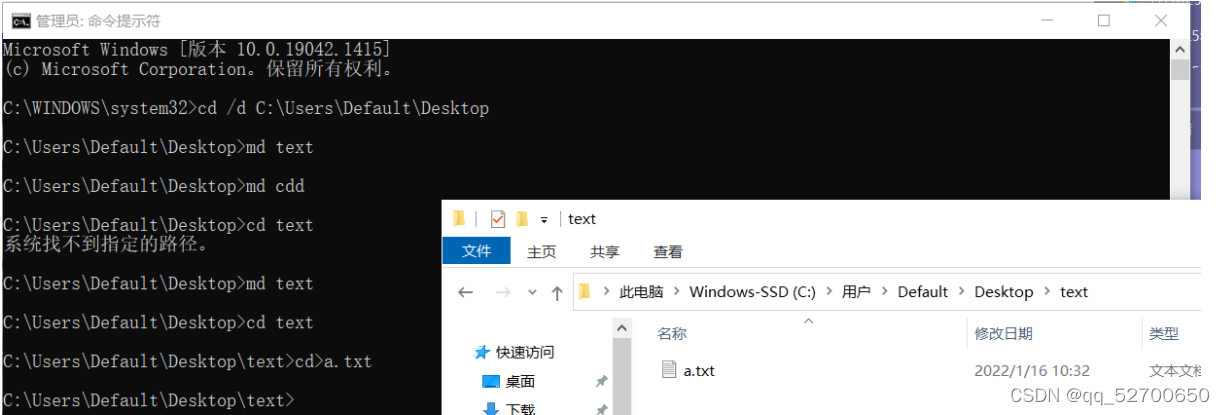Click the 管理员: 命令提示符 title bar

98,21
